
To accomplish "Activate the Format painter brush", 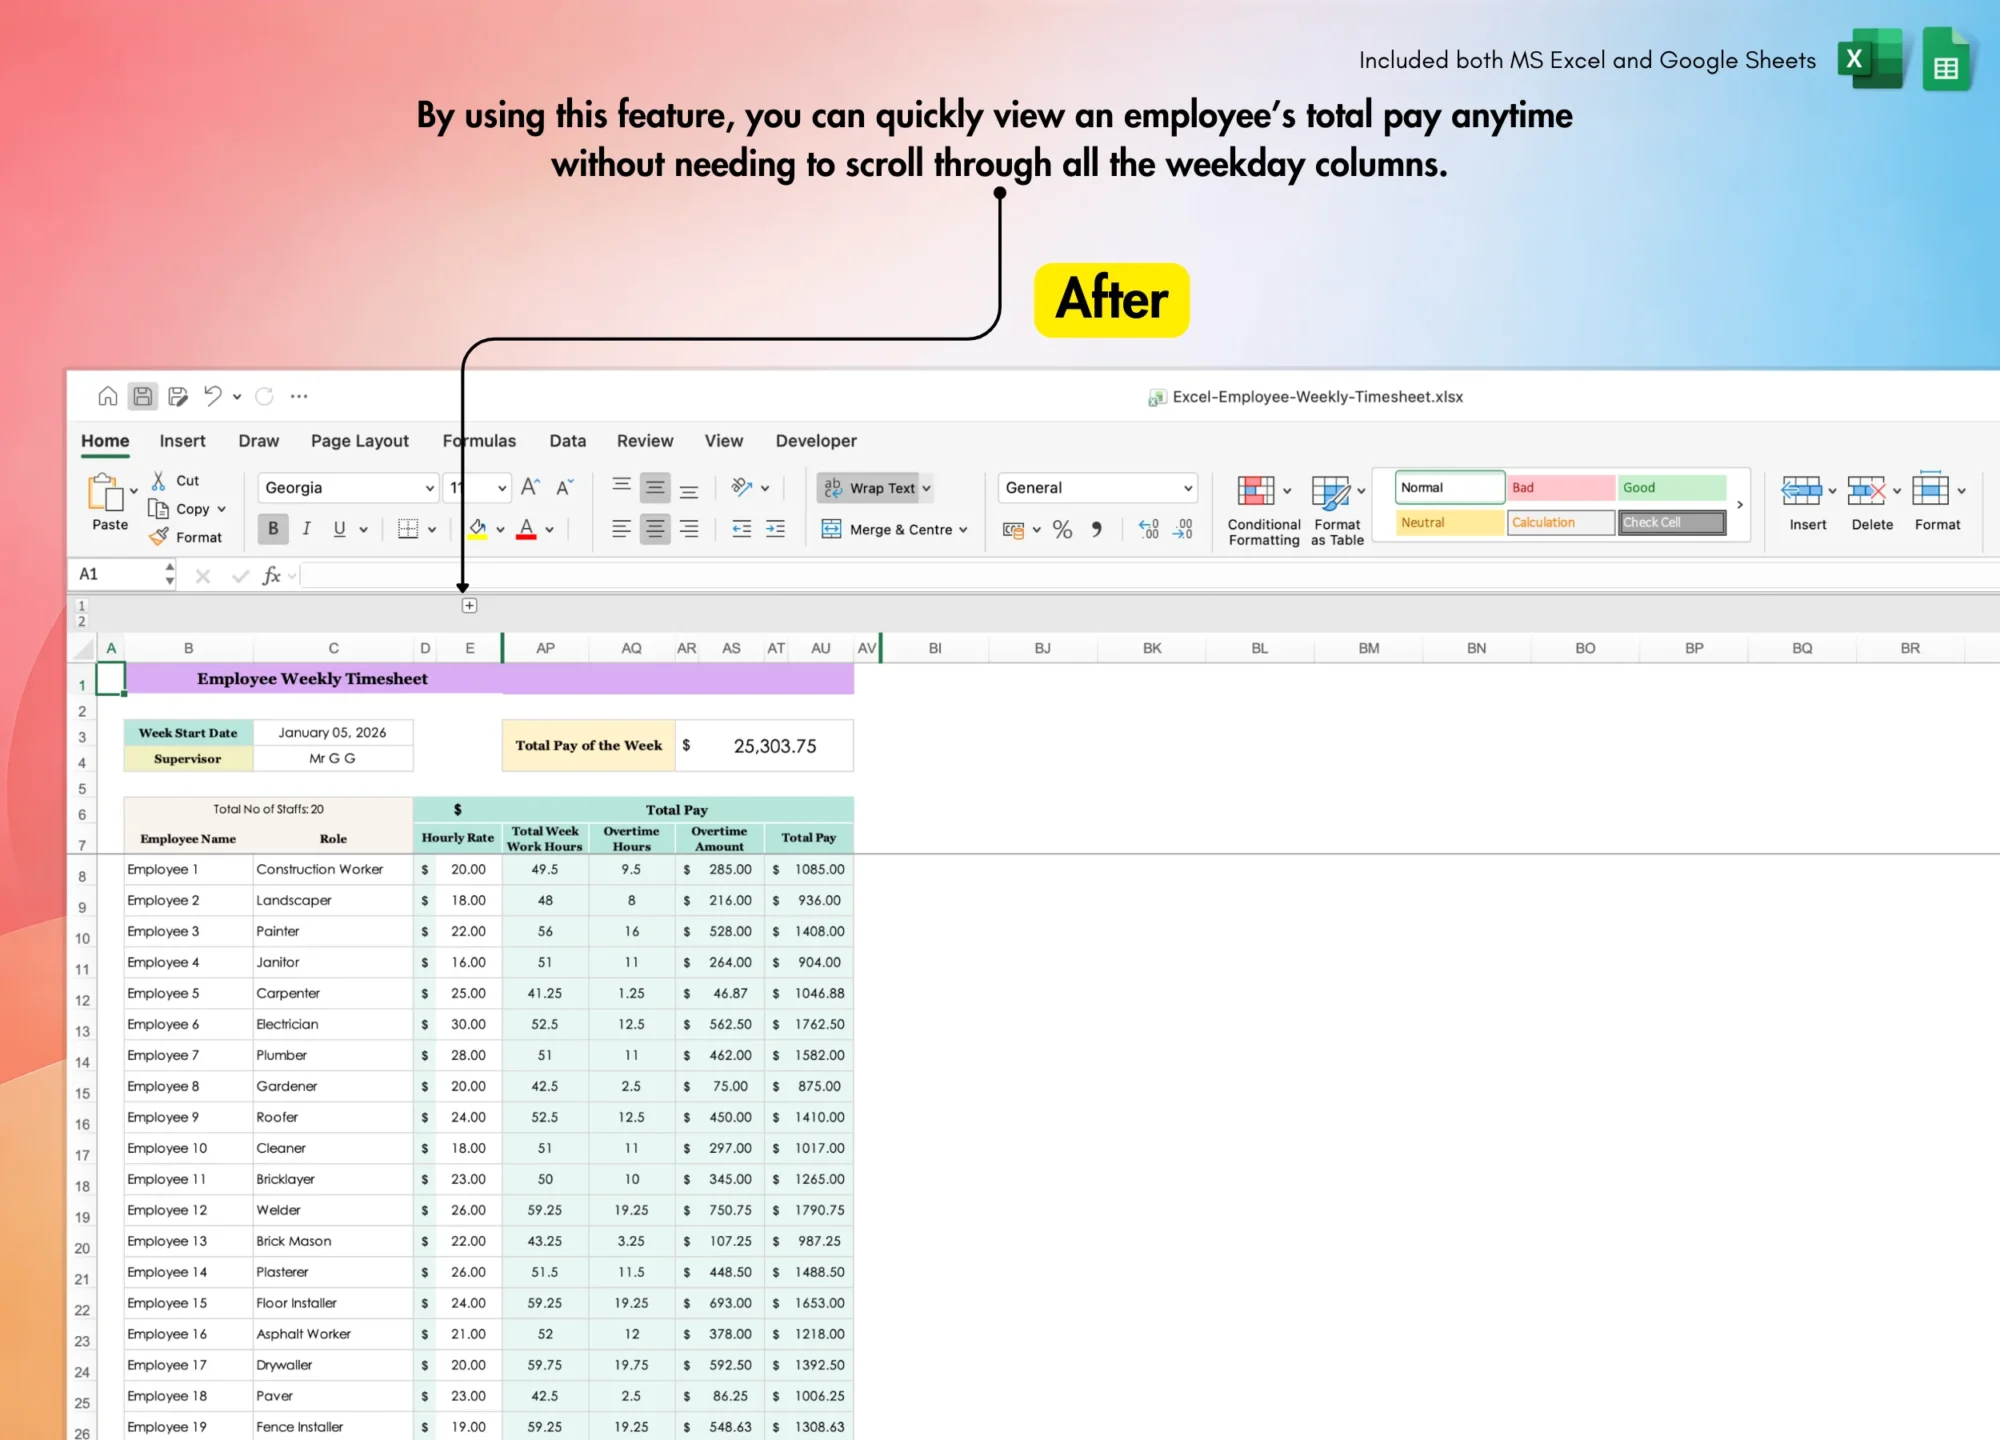I will 159,537.
